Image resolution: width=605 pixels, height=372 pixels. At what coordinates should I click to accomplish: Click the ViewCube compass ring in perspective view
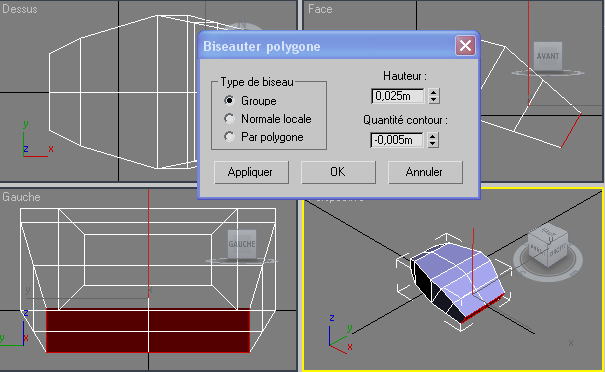click(x=548, y=262)
